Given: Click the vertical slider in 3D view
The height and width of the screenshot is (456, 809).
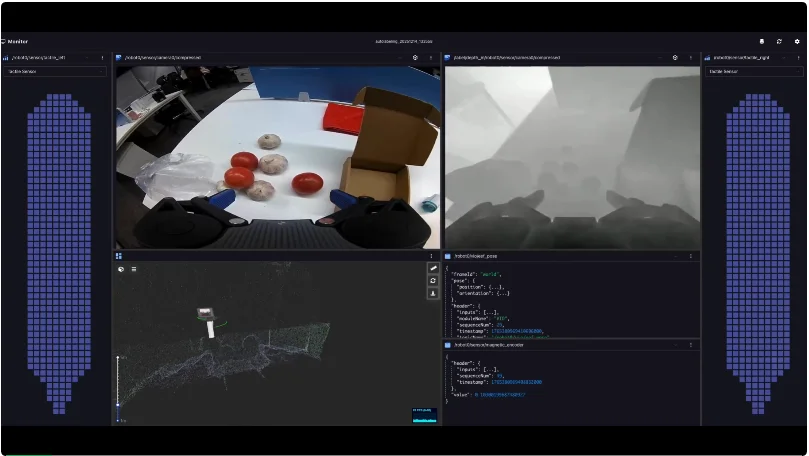Looking at the screenshot, I should coord(118,380).
